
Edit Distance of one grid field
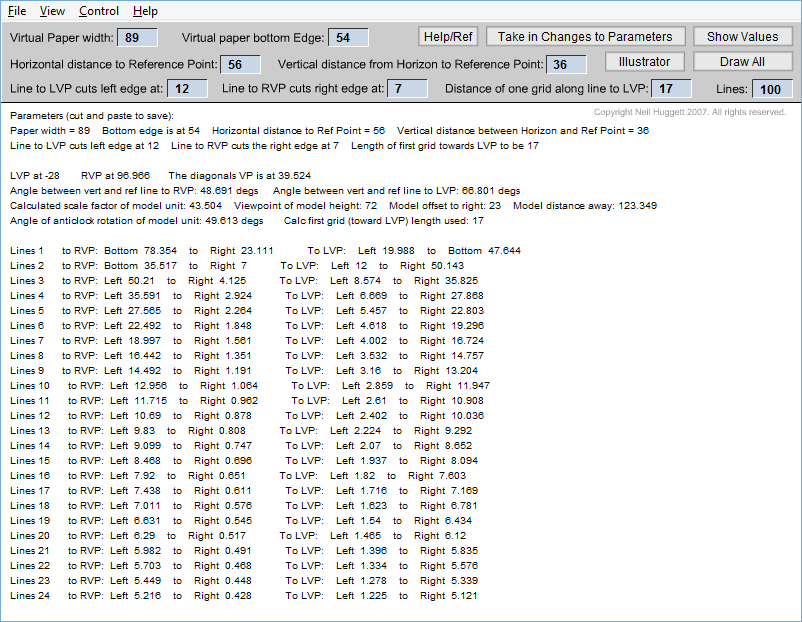coord(671,88)
